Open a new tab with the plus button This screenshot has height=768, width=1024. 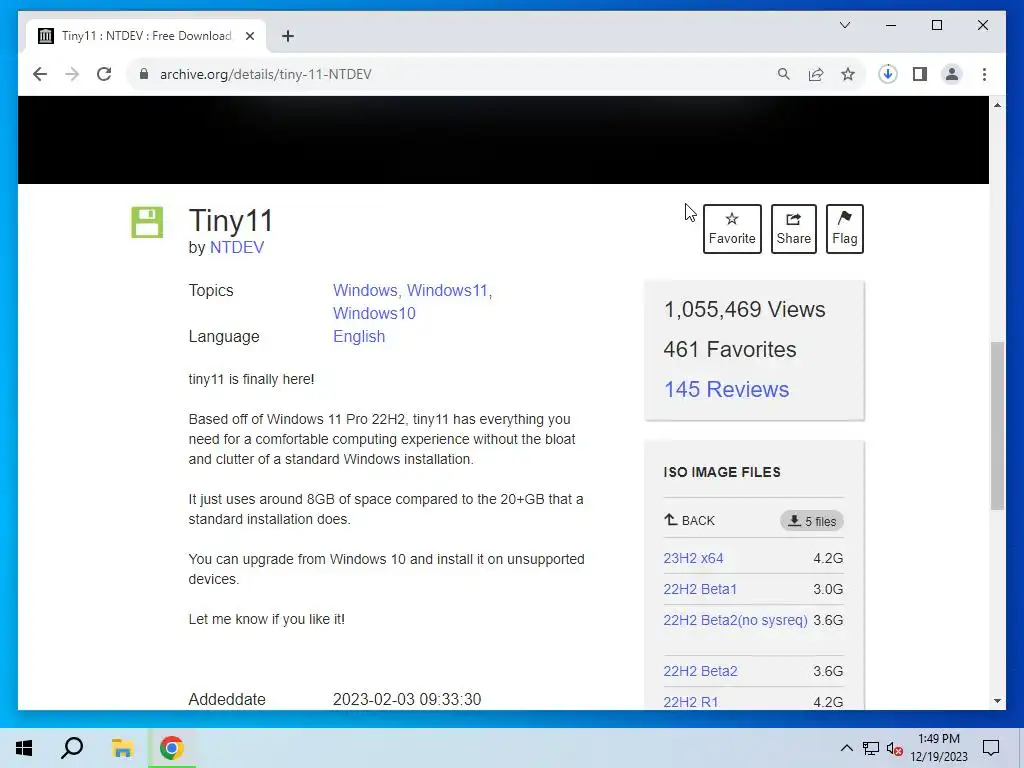(x=288, y=36)
